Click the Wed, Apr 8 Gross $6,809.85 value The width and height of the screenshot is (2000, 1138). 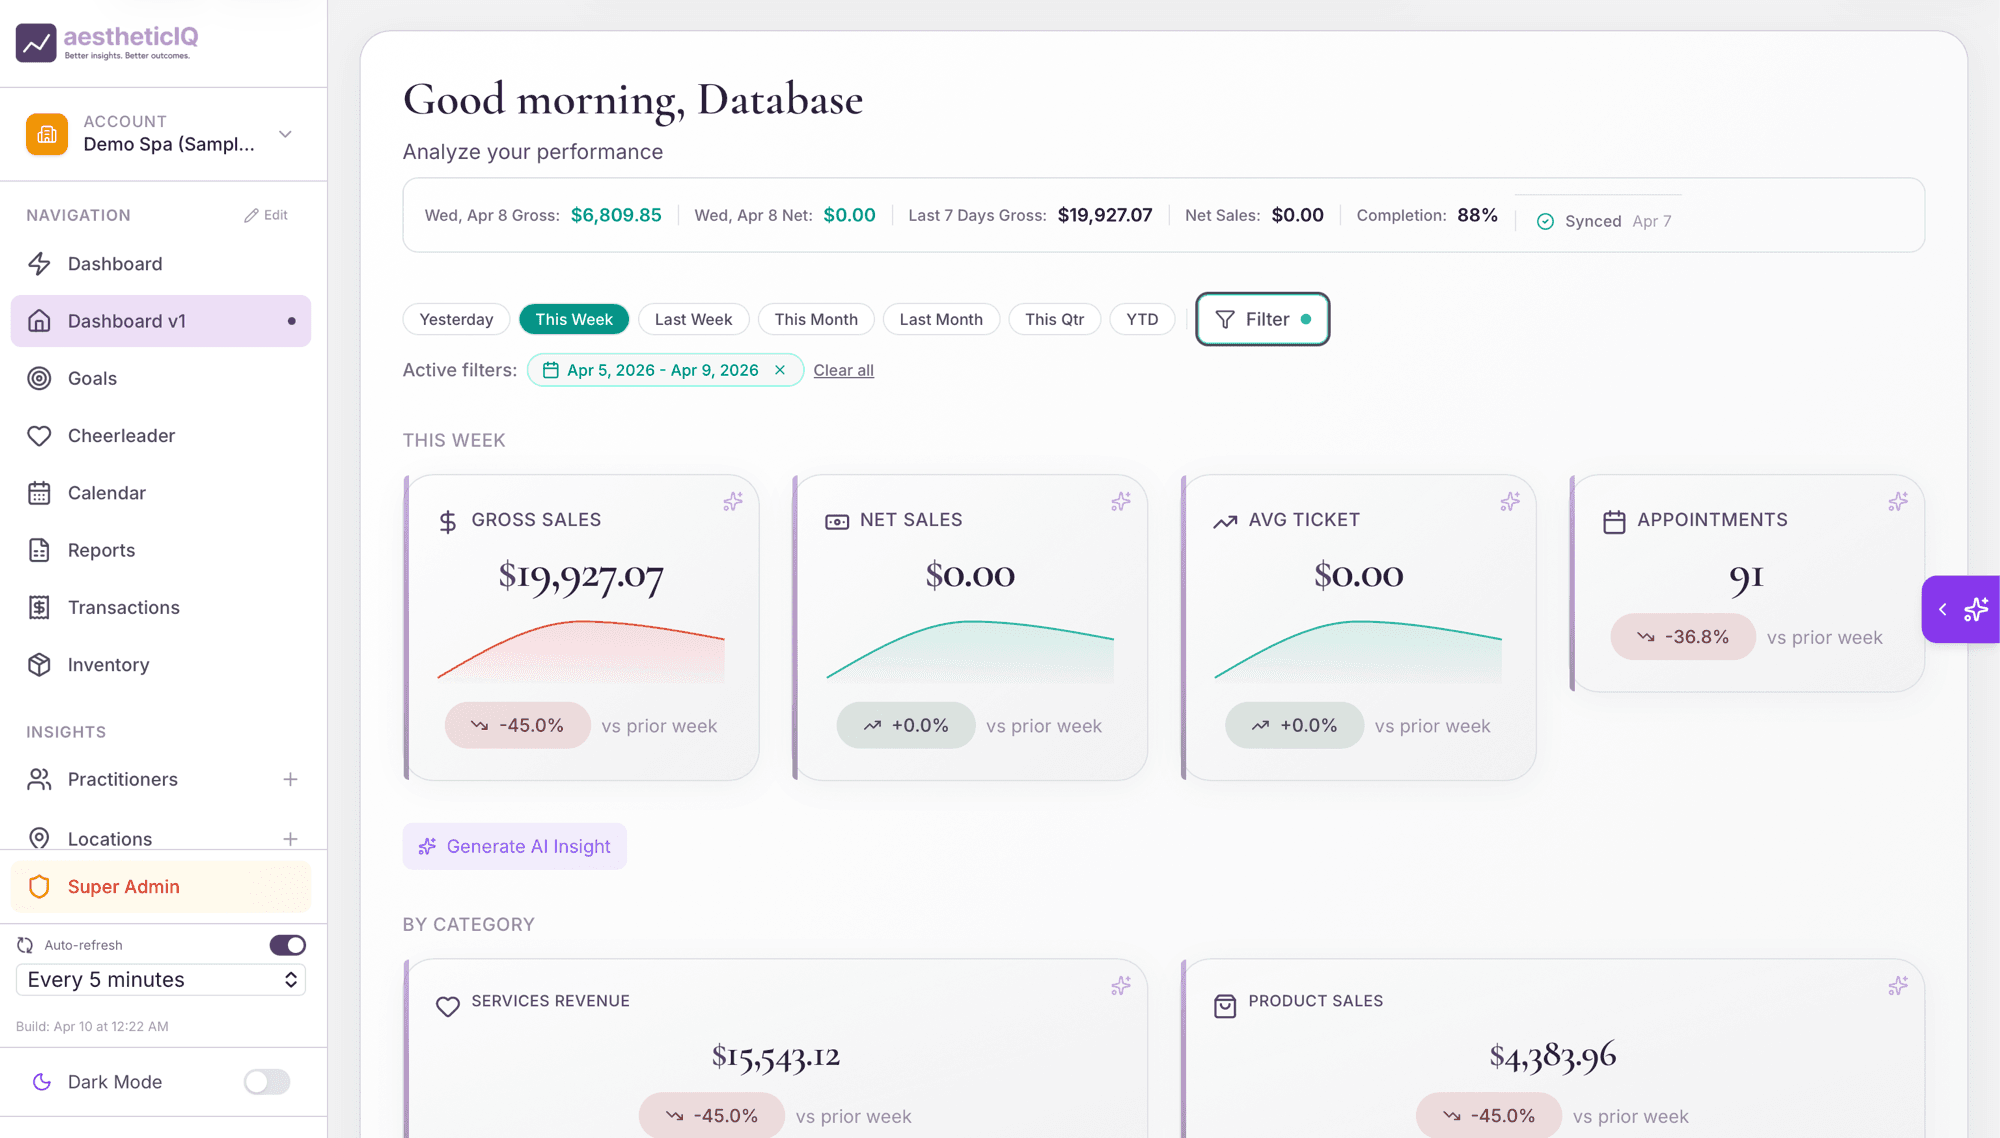click(616, 215)
